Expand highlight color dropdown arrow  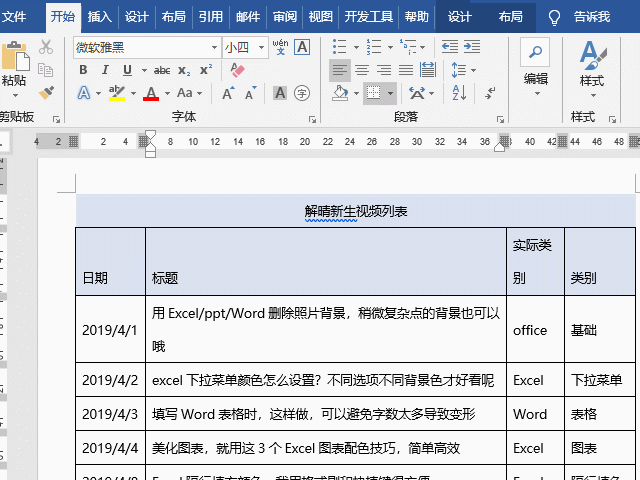[x=133, y=93]
